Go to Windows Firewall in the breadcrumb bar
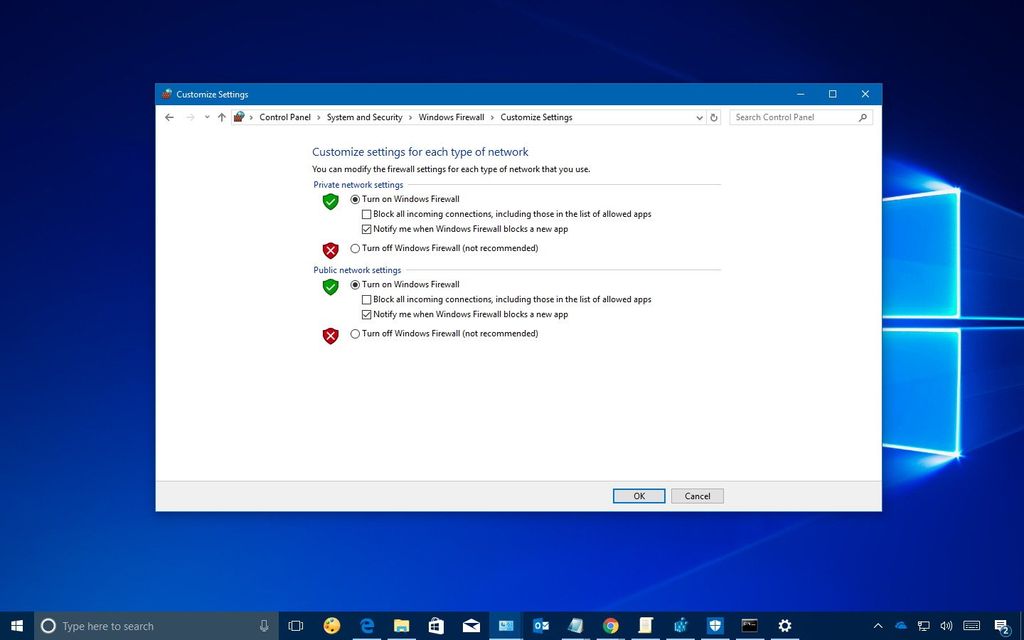The width and height of the screenshot is (1024, 640). tap(451, 117)
